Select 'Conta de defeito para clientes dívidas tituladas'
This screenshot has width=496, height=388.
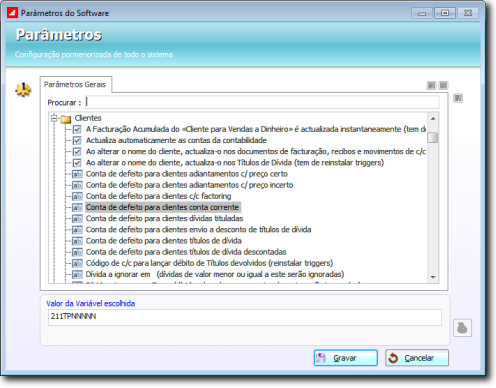[164, 218]
